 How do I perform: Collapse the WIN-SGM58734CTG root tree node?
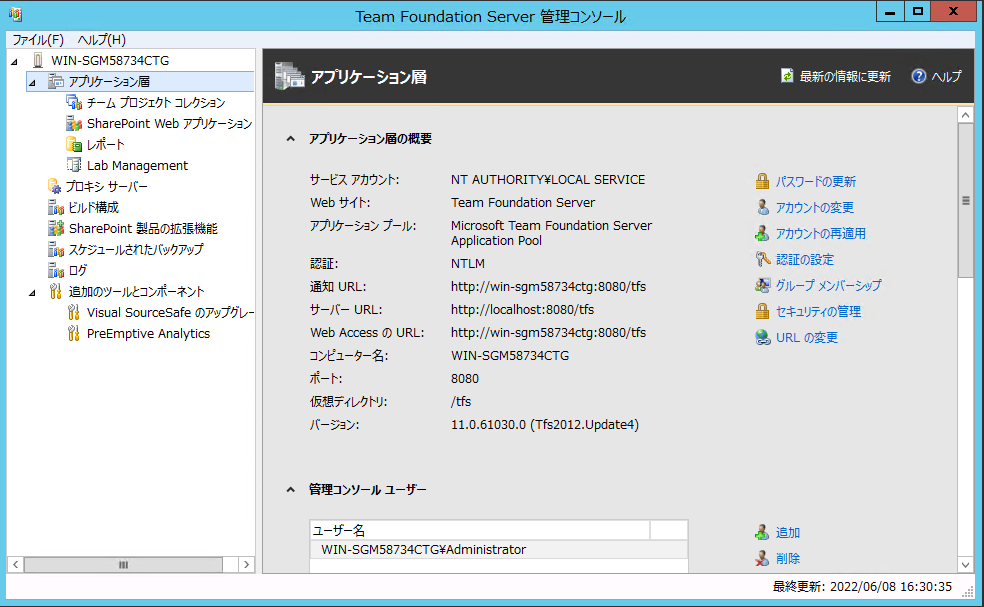14,62
